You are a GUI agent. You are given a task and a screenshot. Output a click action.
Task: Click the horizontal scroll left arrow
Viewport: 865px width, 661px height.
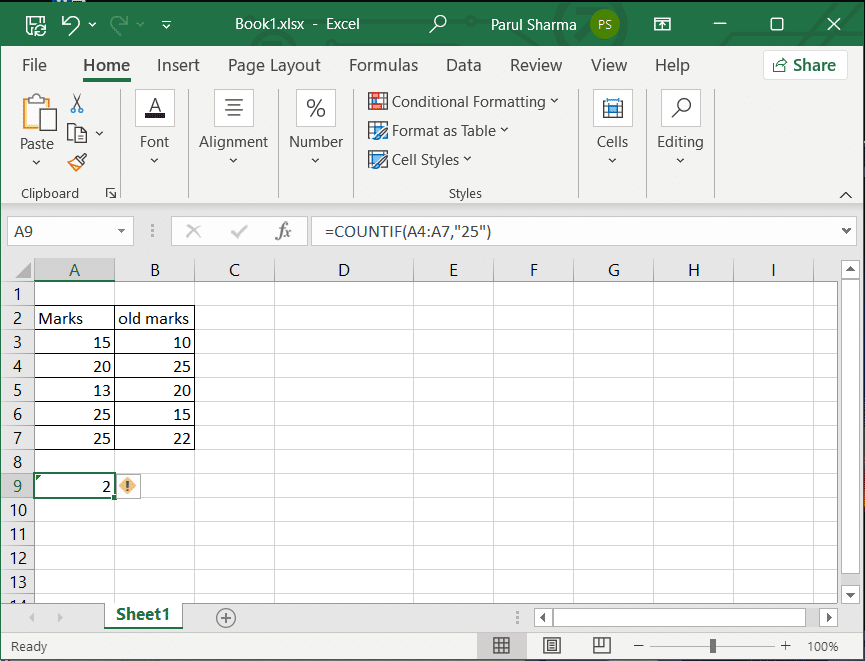pyautogui.click(x=543, y=617)
